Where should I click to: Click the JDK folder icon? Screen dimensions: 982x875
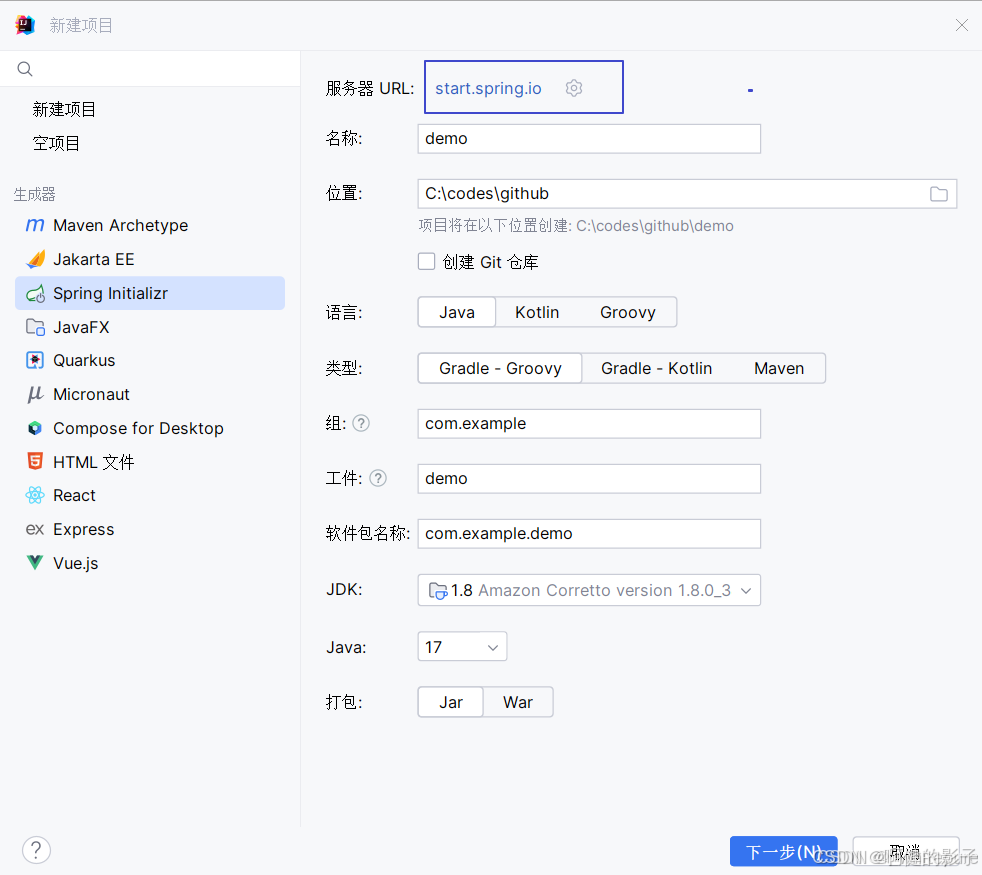point(438,590)
